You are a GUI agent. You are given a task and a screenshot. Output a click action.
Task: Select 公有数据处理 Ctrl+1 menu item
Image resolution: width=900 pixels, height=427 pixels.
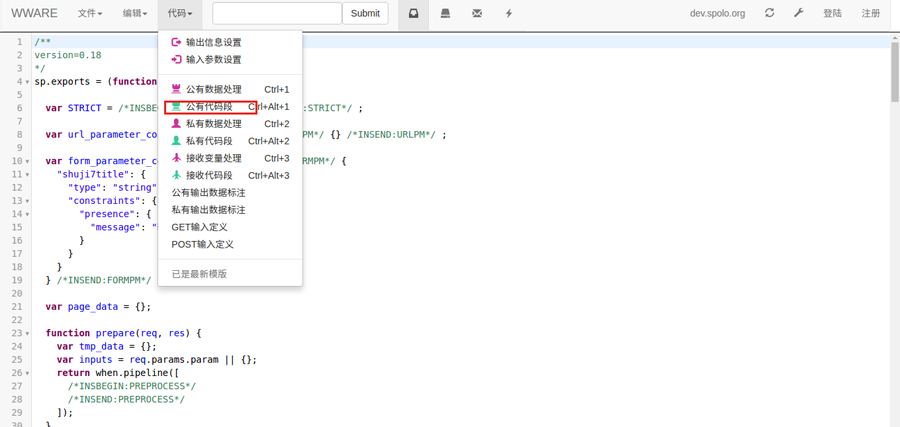(230, 90)
